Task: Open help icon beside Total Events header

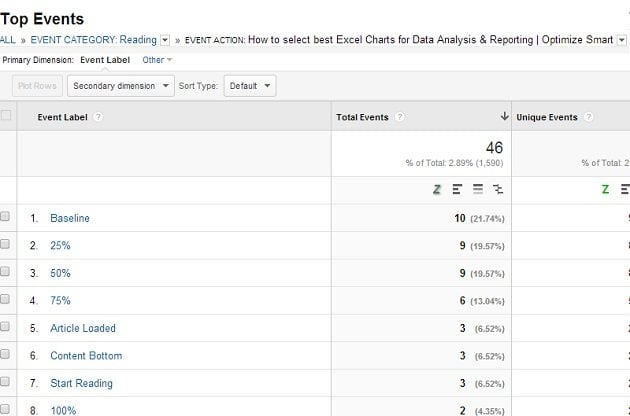Action: tap(399, 117)
